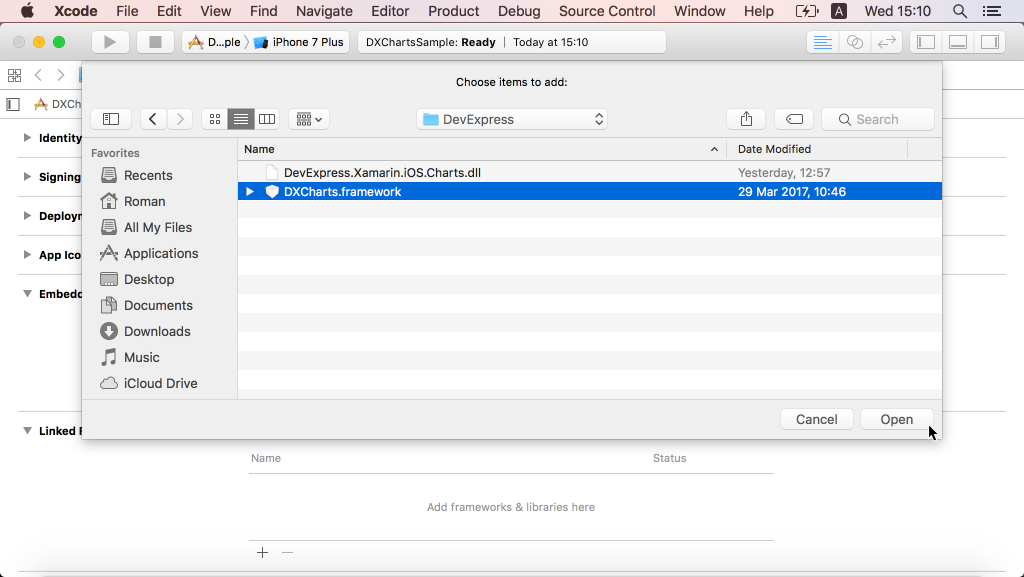This screenshot has height=577, width=1024.
Task: Open the item grouping dropdown
Action: click(x=308, y=118)
